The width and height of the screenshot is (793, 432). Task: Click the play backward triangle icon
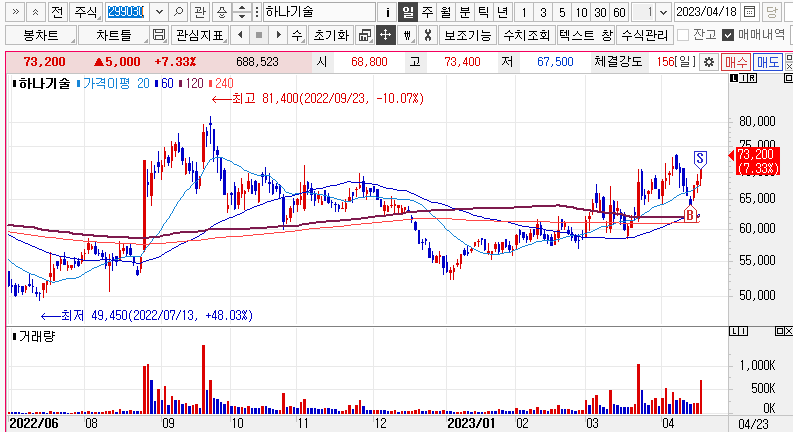pos(240,35)
